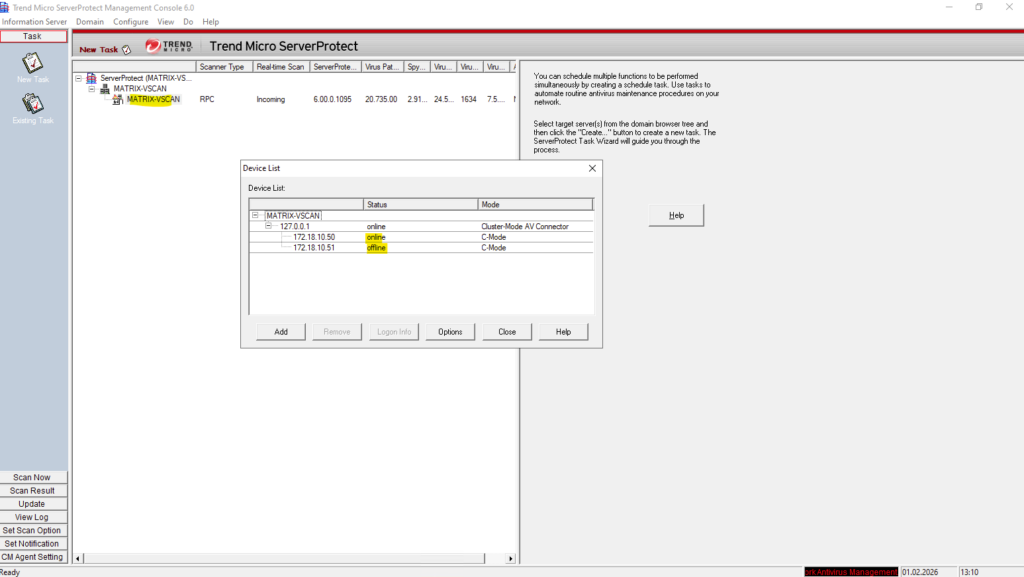
Task: Click Options button in Device List dialog
Action: point(450,332)
